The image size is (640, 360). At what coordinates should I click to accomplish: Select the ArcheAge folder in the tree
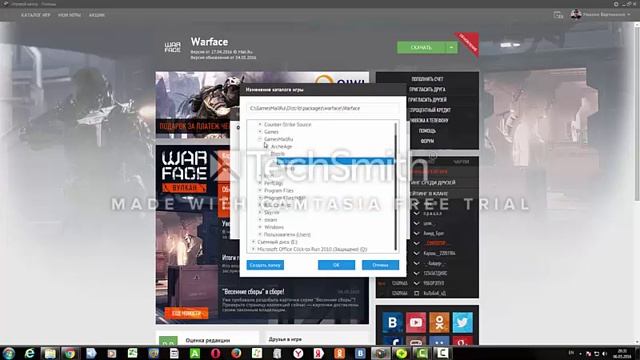282,146
